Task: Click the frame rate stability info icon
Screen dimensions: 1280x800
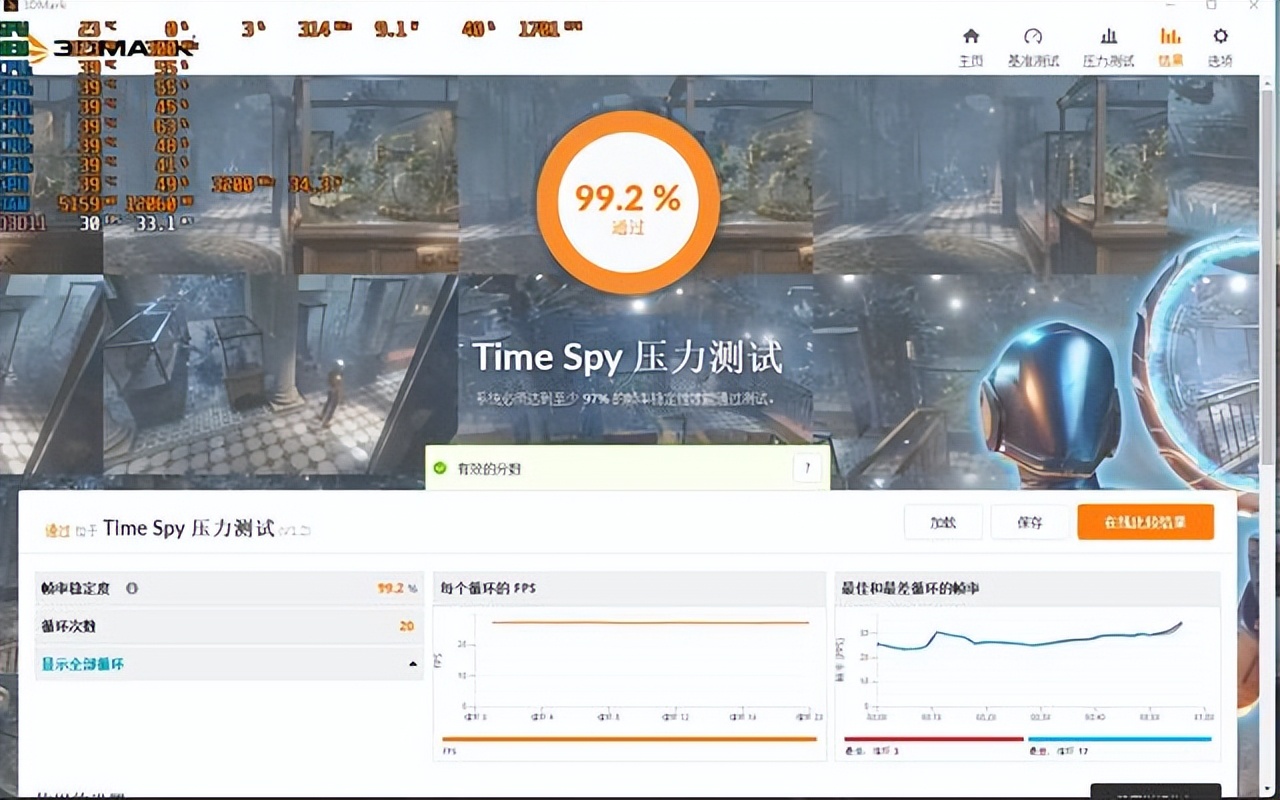Action: [x=131, y=589]
